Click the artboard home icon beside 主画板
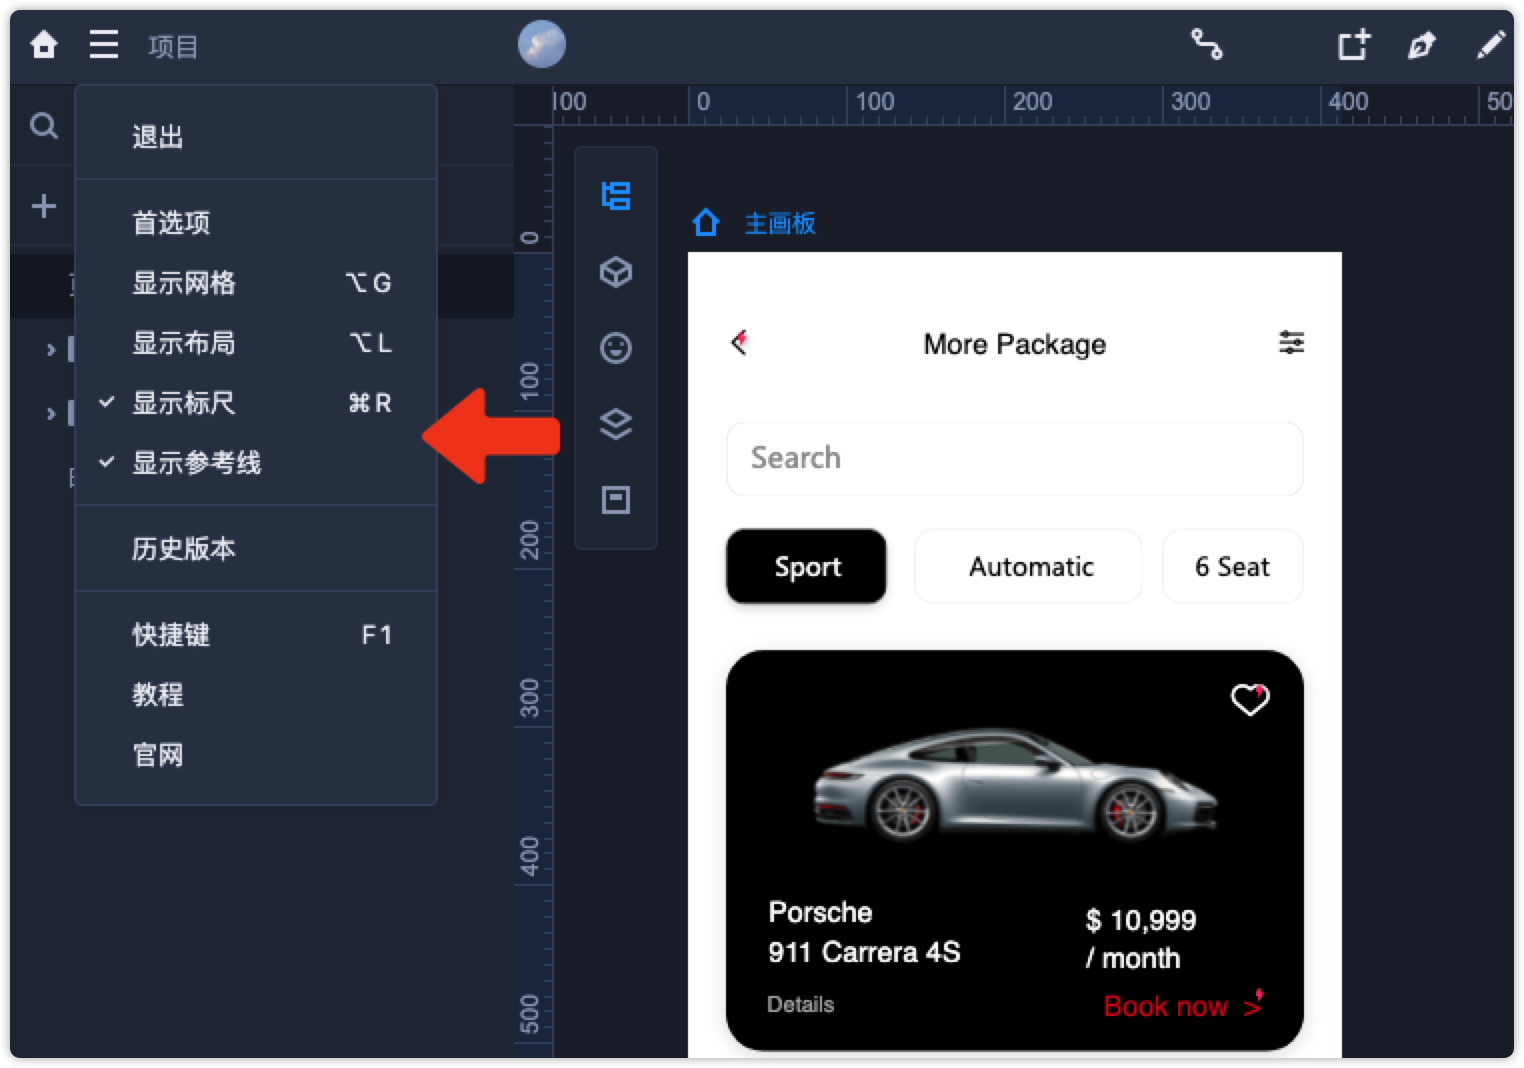This screenshot has height=1068, width=1524. pos(706,223)
